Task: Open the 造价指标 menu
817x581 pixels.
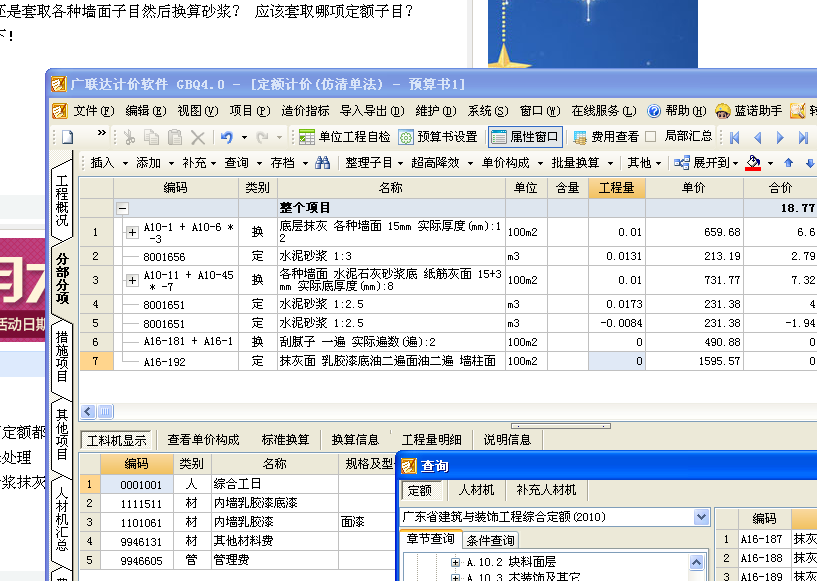Action: [305, 111]
